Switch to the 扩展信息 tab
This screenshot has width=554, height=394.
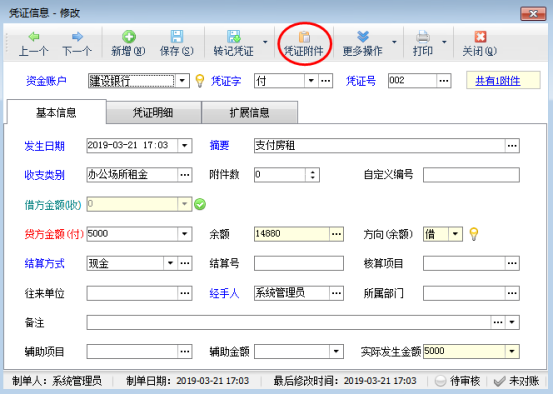249,113
